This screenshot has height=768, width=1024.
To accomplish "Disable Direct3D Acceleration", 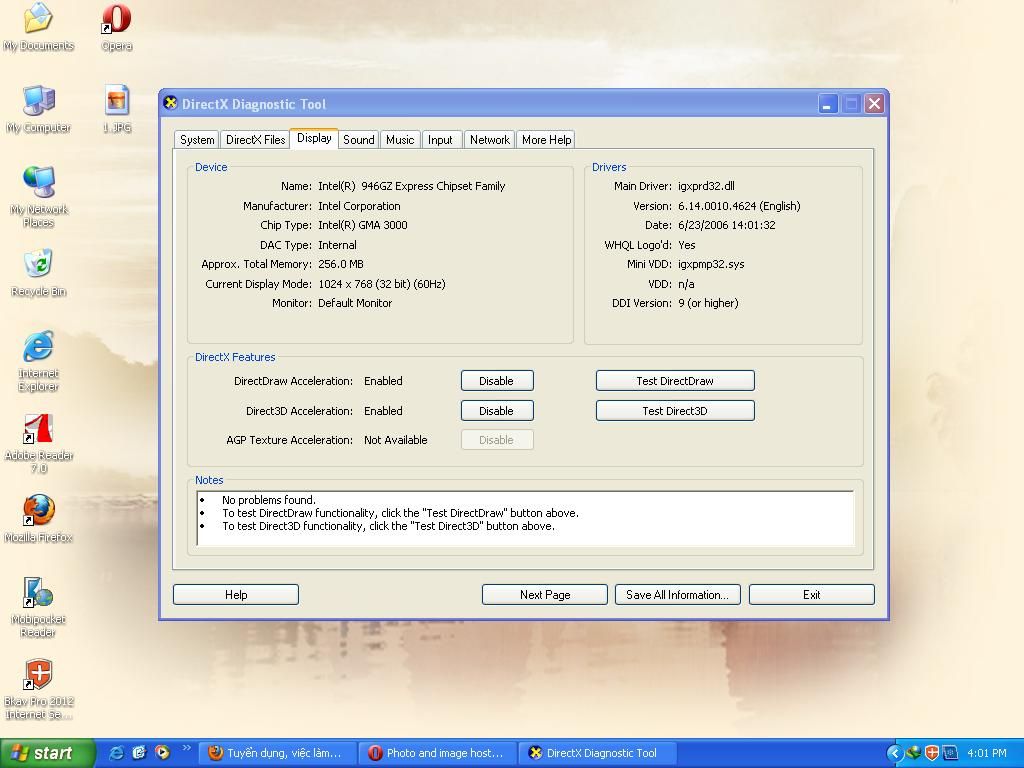I will (497, 411).
